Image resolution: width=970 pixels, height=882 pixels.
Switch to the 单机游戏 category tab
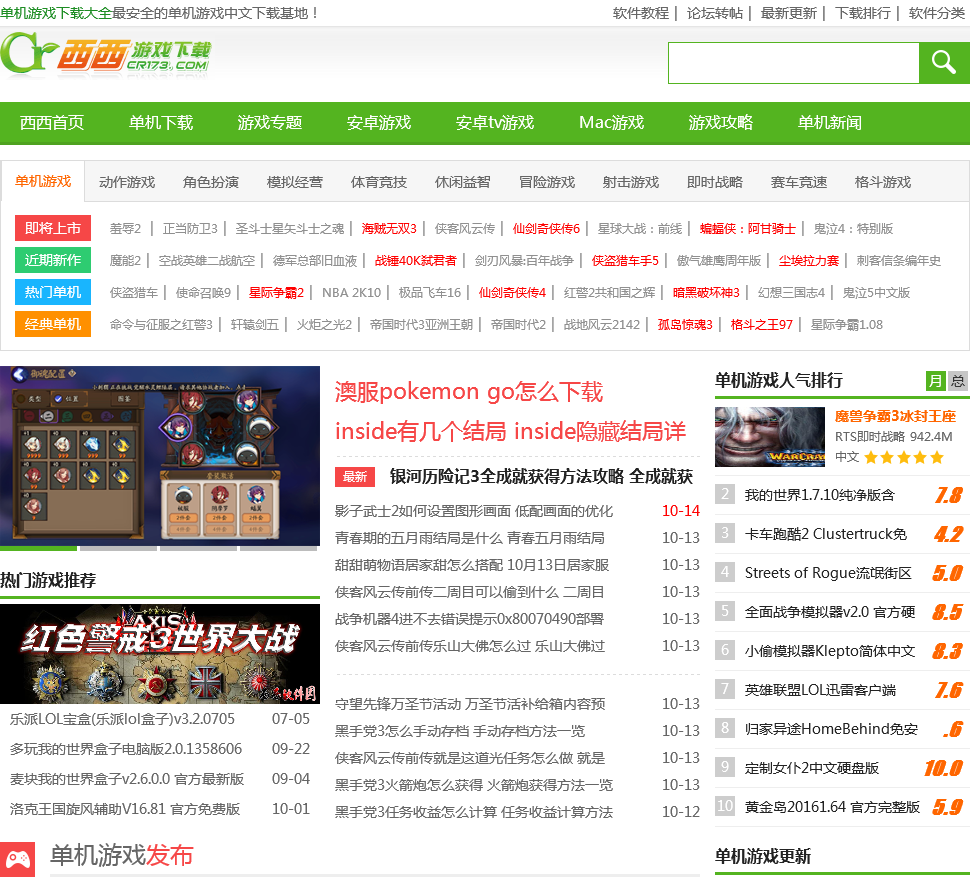coord(43,181)
